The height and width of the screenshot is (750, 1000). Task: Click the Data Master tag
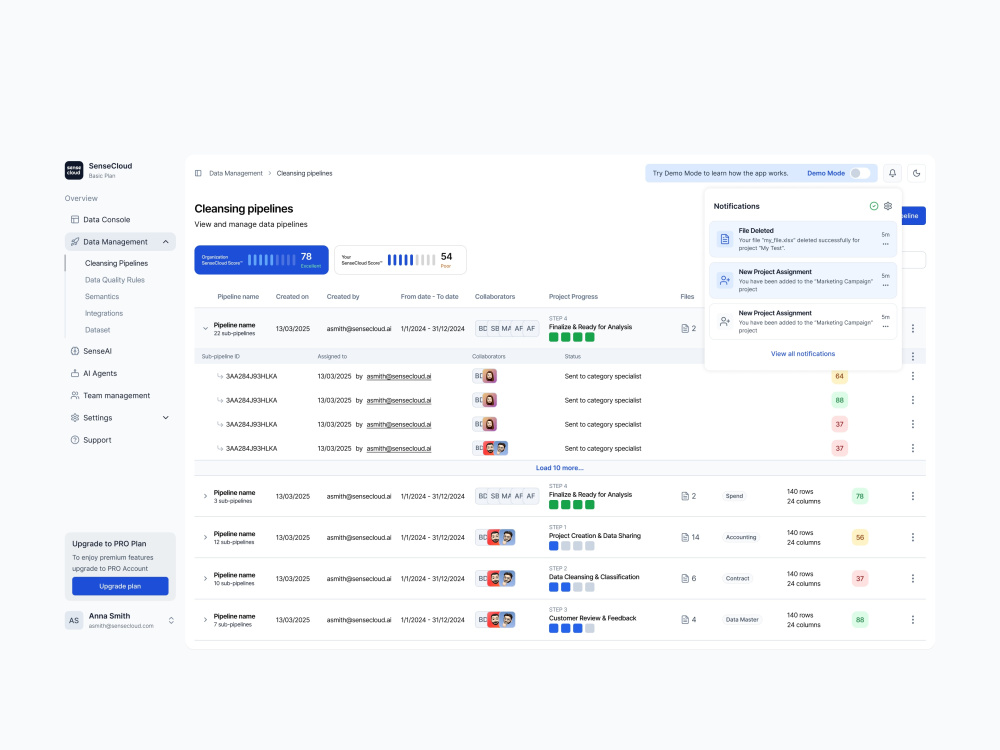[x=742, y=620]
